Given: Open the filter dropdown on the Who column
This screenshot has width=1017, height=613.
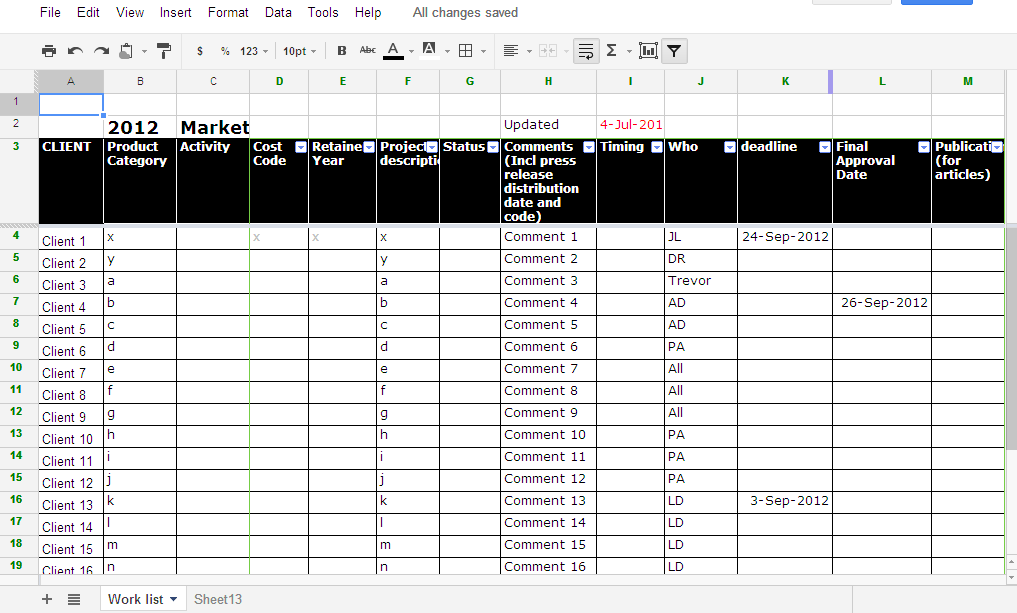Looking at the screenshot, I should [729, 145].
